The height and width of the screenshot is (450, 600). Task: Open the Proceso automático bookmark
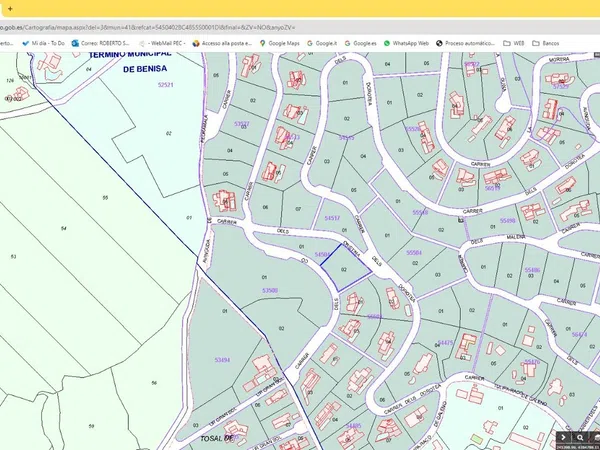[466, 44]
